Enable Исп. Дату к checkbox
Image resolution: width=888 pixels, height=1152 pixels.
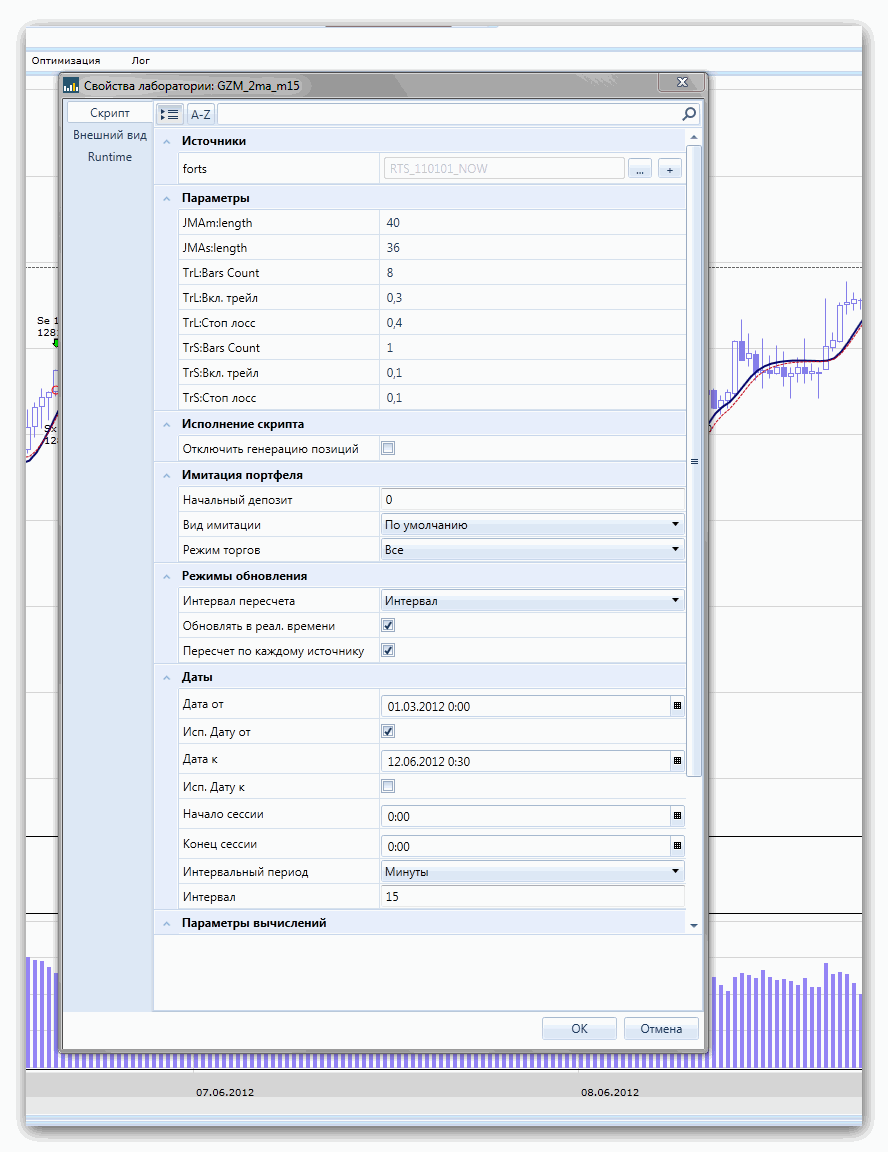[388, 786]
